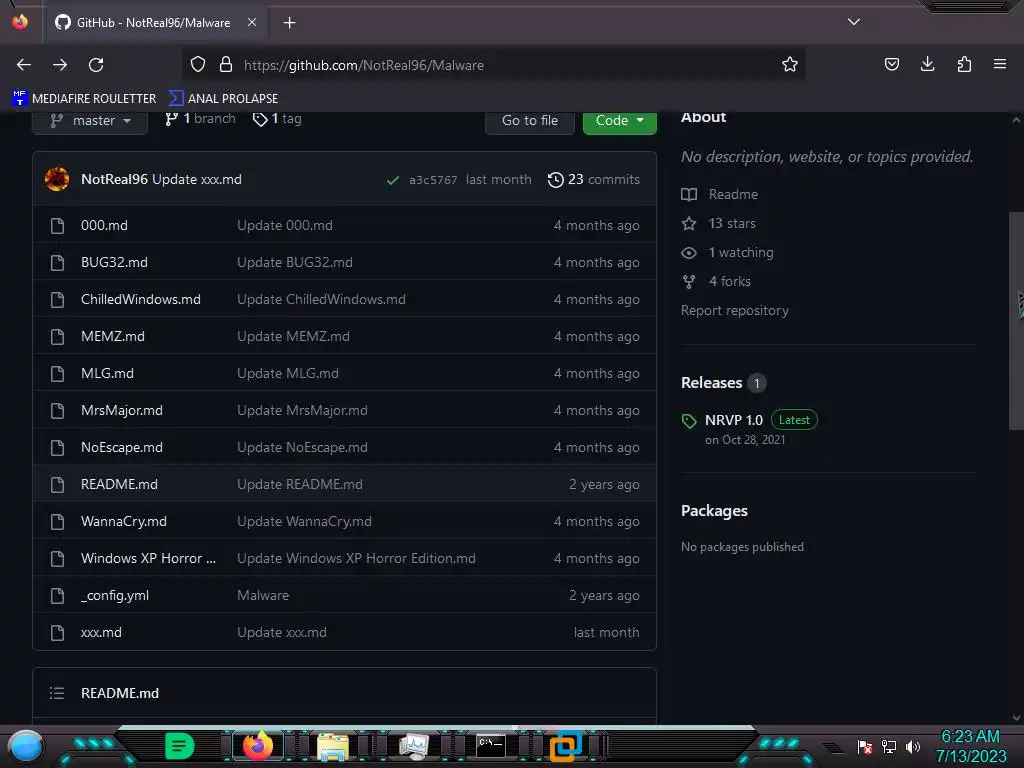Open the Update MEMZ.md commit message
Image resolution: width=1024 pixels, height=768 pixels.
click(x=293, y=336)
